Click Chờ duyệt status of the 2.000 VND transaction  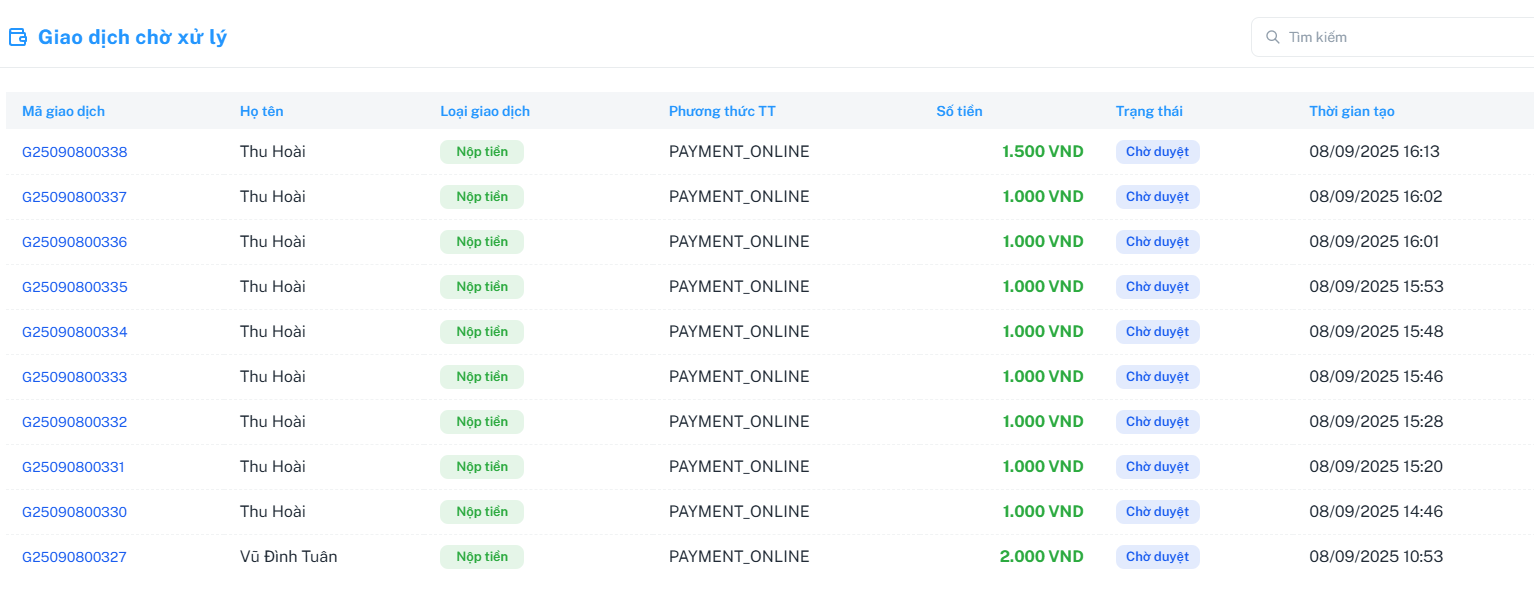1157,557
